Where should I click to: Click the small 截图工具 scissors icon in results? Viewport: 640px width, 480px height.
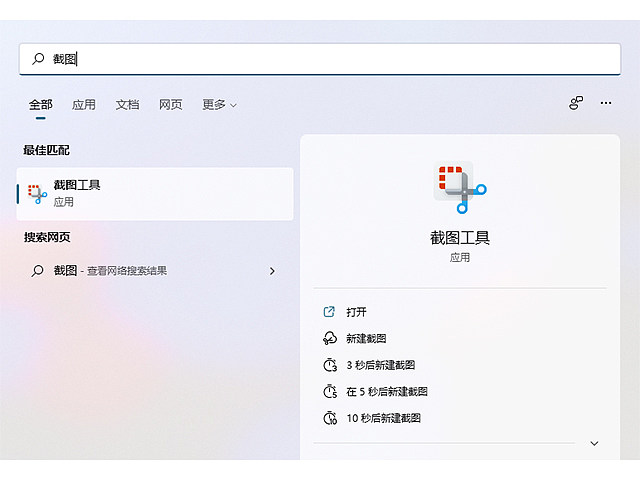(37, 194)
